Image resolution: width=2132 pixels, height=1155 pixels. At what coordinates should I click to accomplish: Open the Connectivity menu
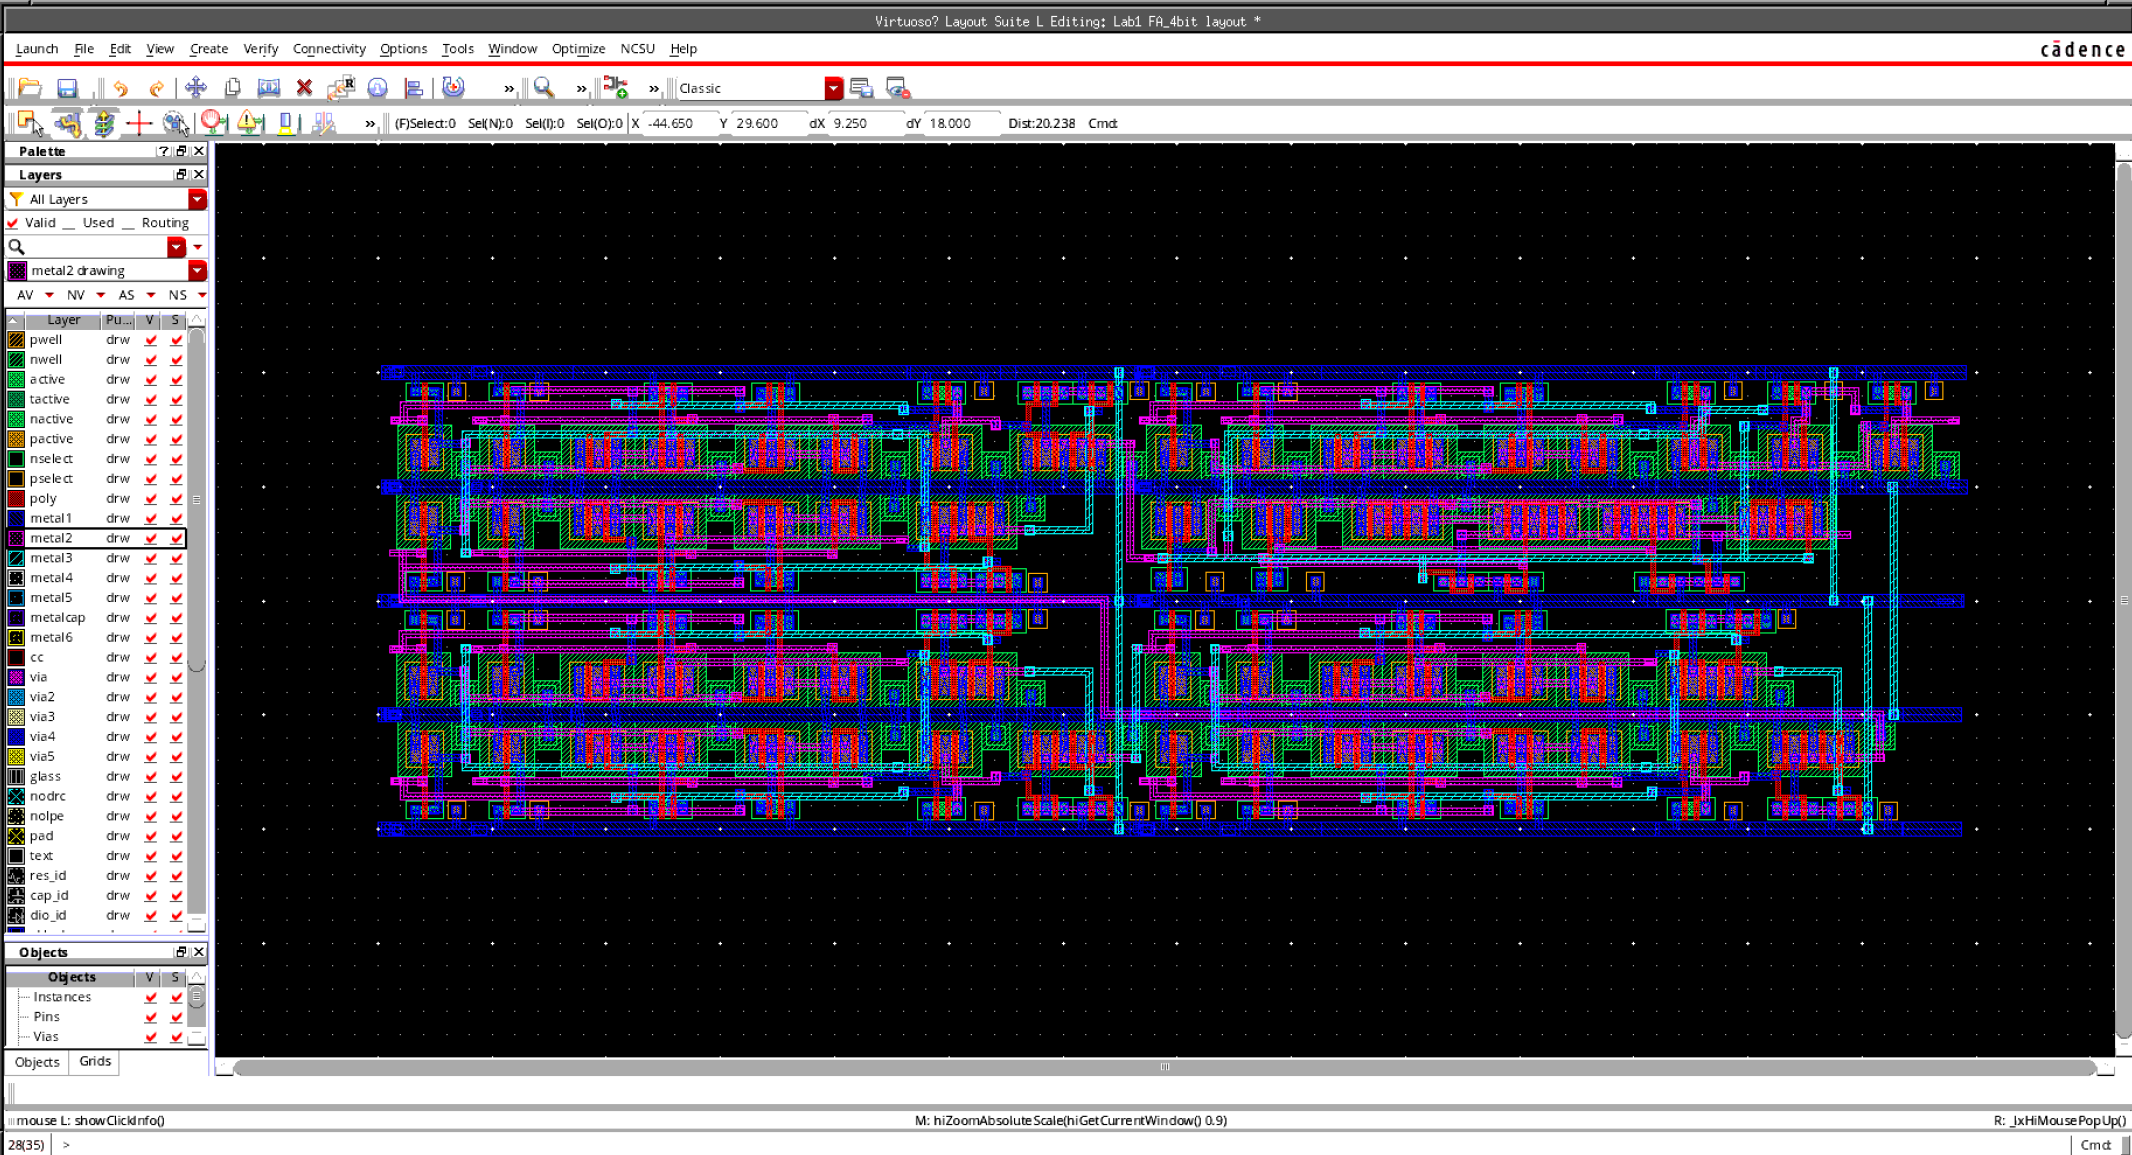point(329,49)
